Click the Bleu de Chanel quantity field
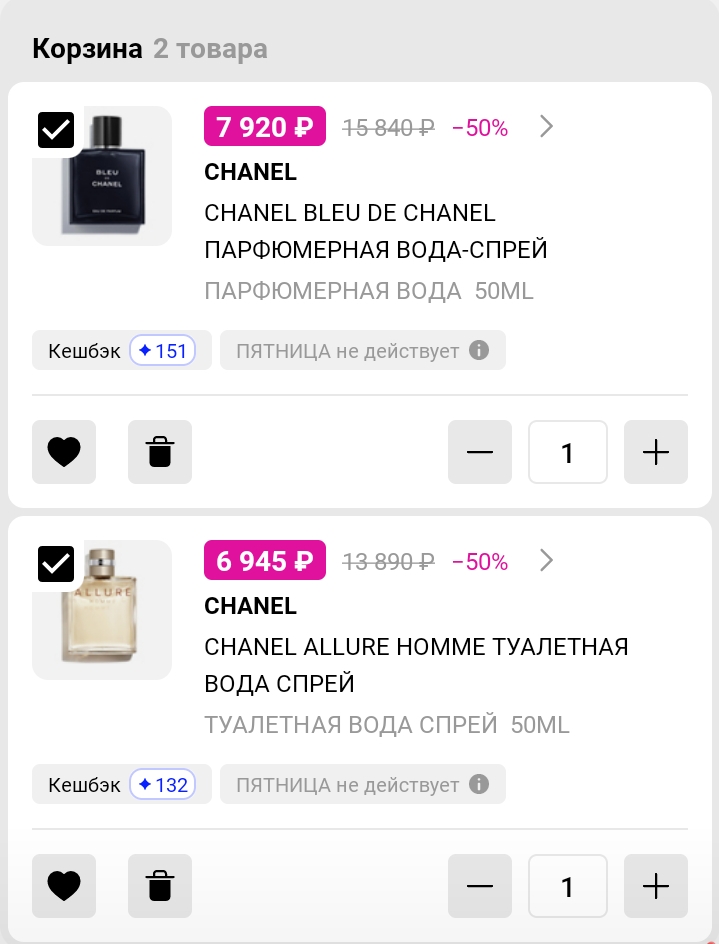This screenshot has width=719, height=944. click(x=568, y=452)
